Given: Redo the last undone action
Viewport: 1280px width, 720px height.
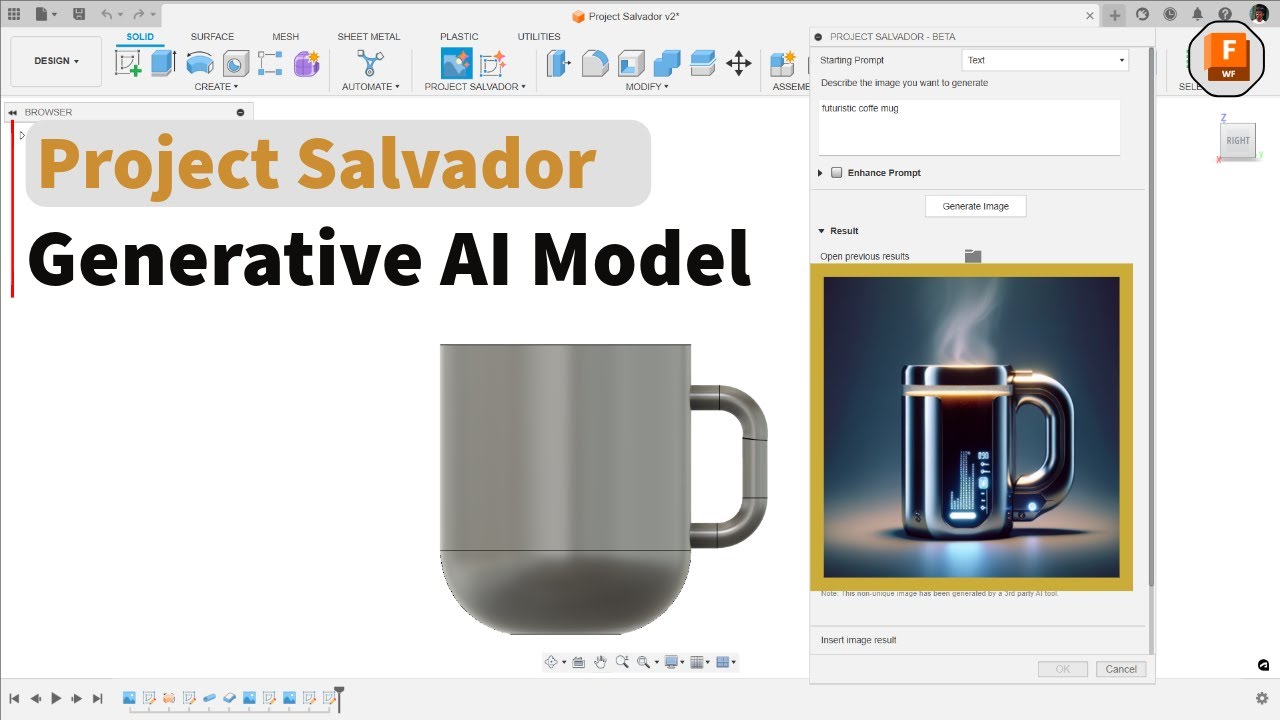Looking at the screenshot, I should 138,14.
